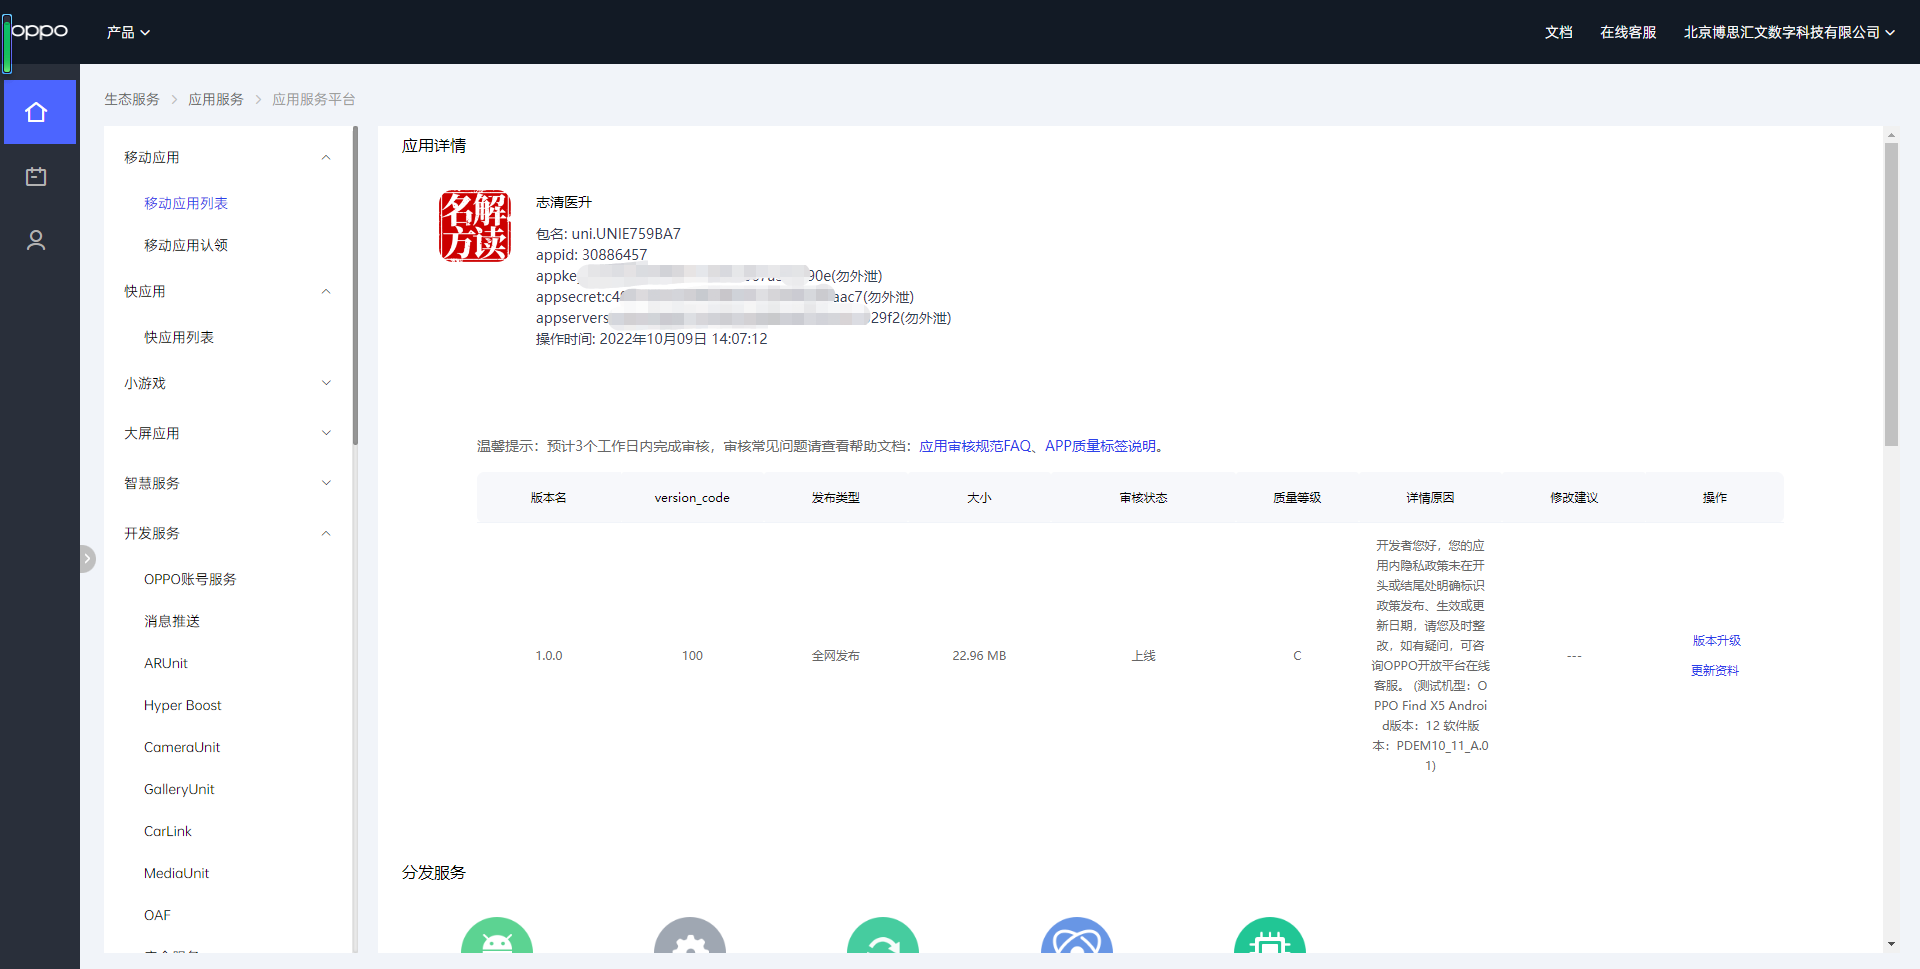Click the 应用详情 heading

tap(434, 145)
